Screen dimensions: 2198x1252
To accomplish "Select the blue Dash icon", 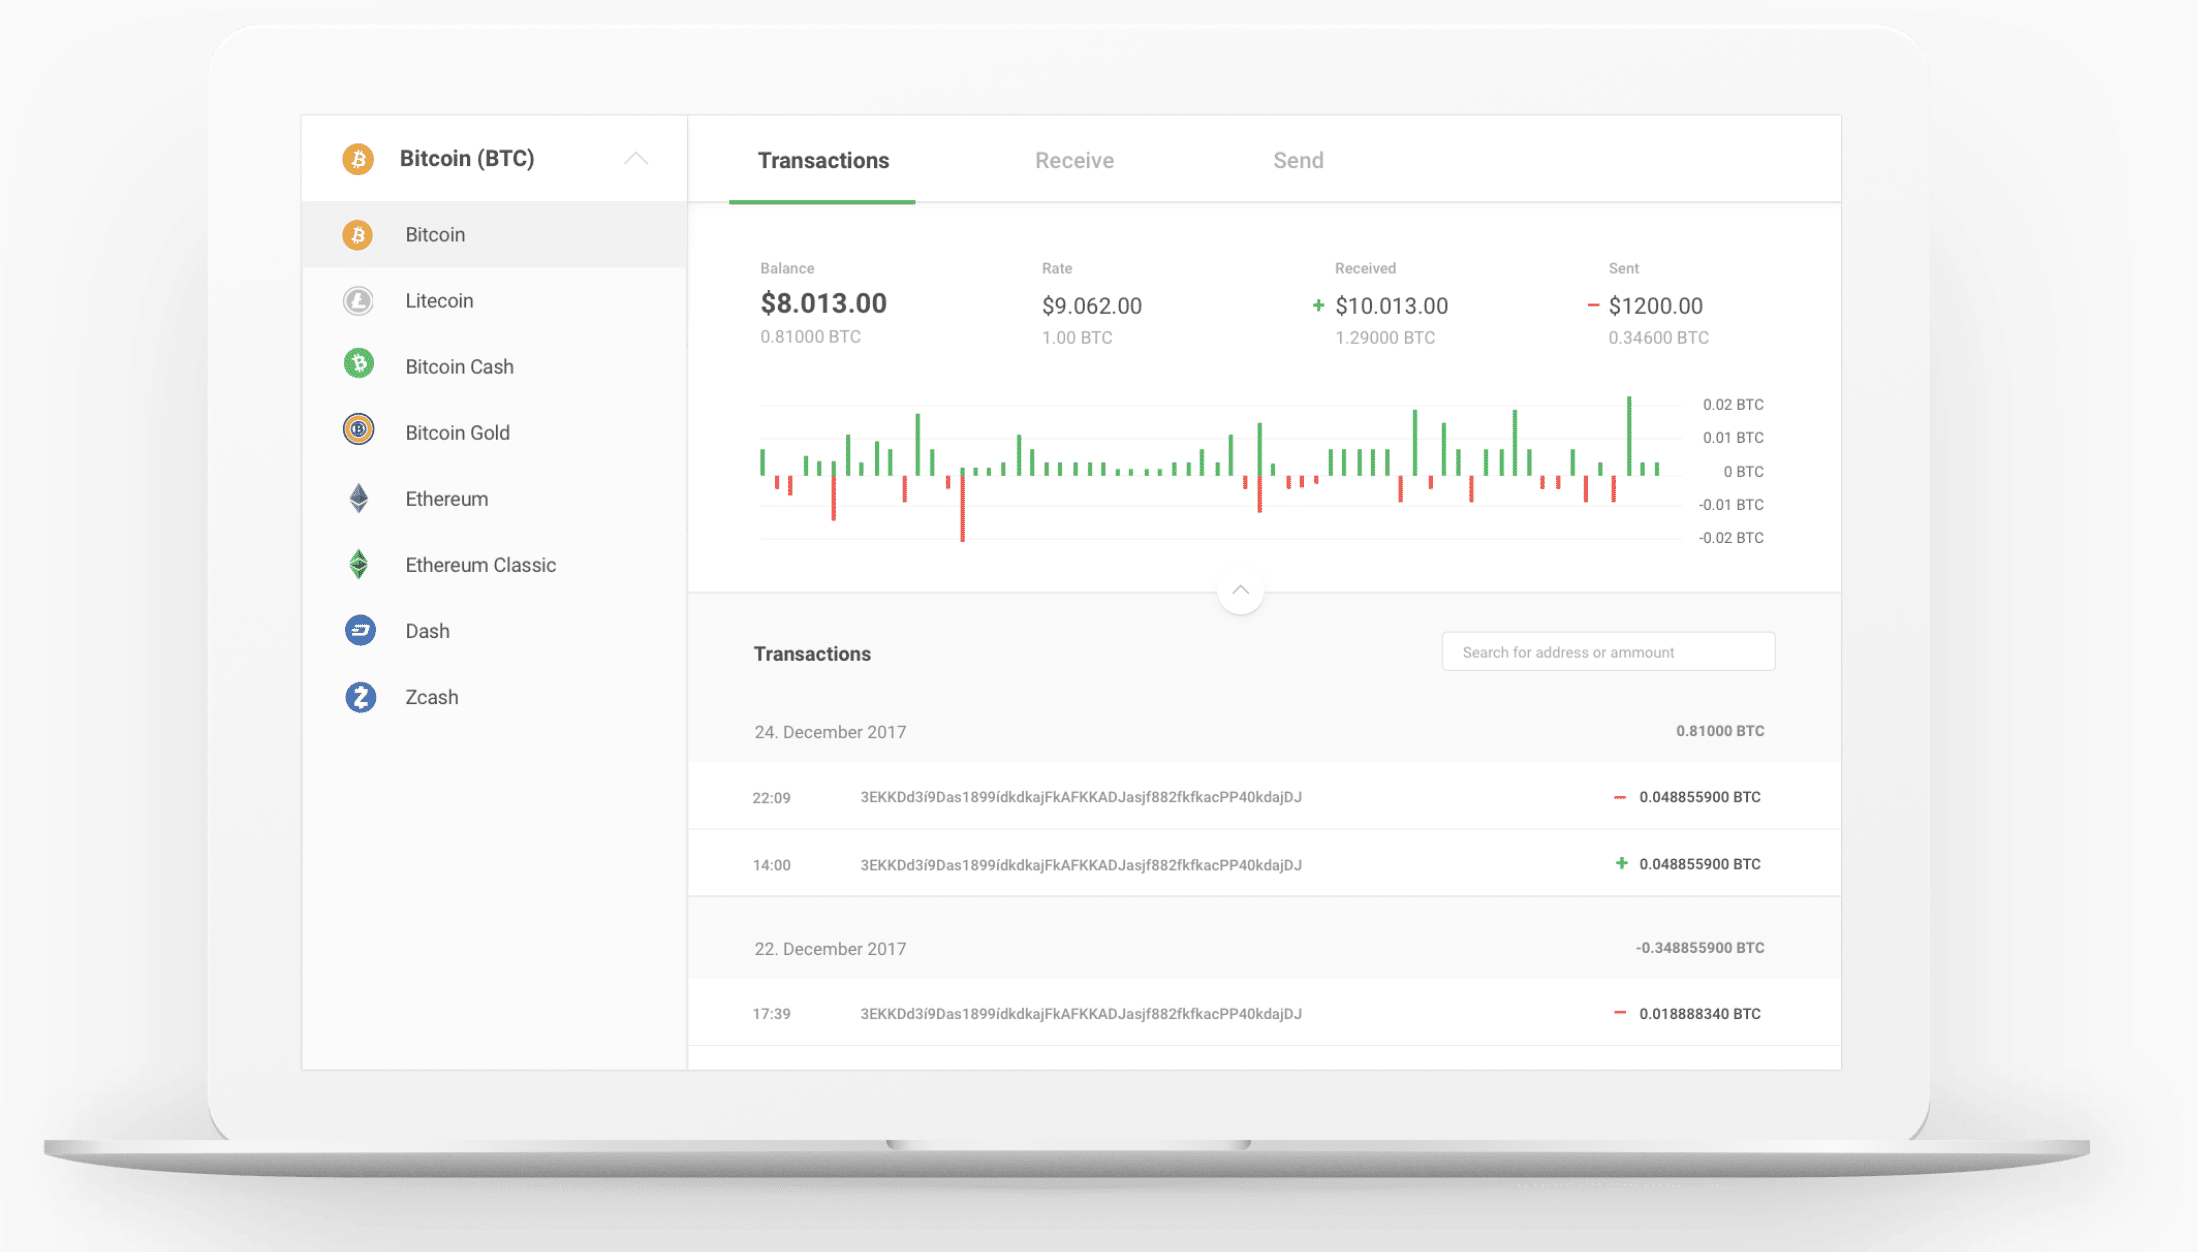I will pyautogui.click(x=360, y=630).
